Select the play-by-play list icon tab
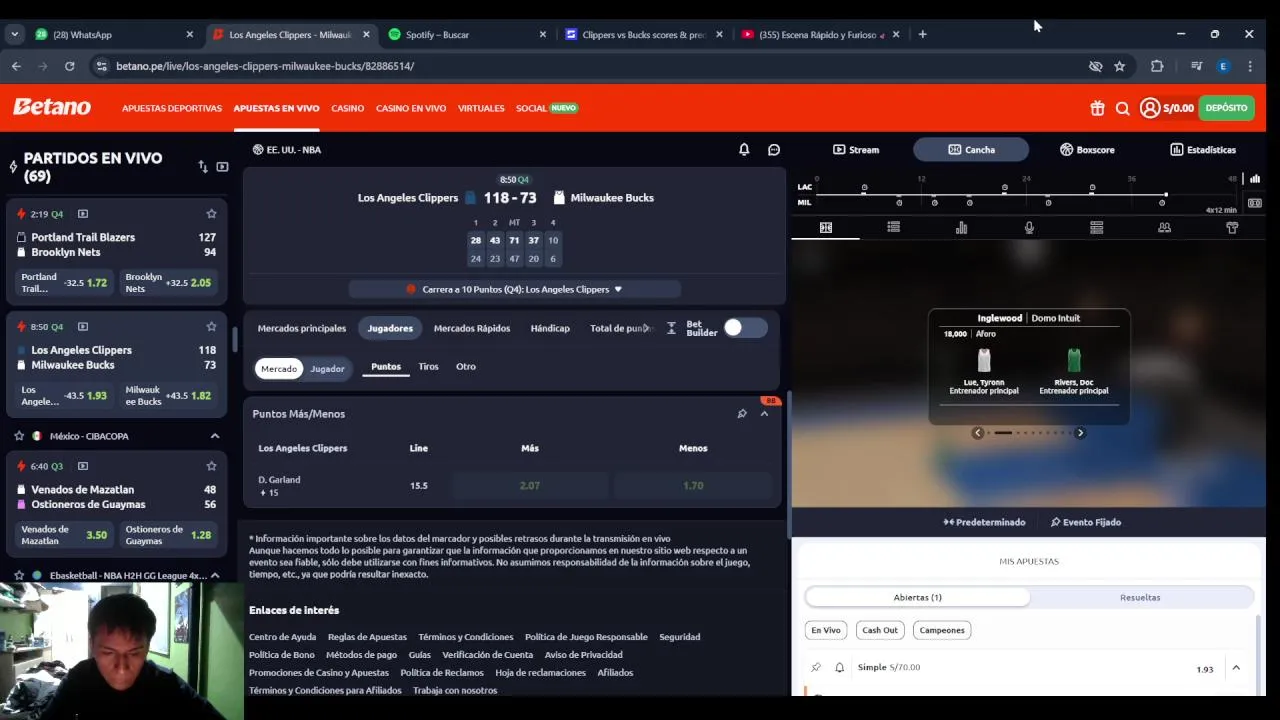The height and width of the screenshot is (720, 1280). pyautogui.click(x=894, y=228)
